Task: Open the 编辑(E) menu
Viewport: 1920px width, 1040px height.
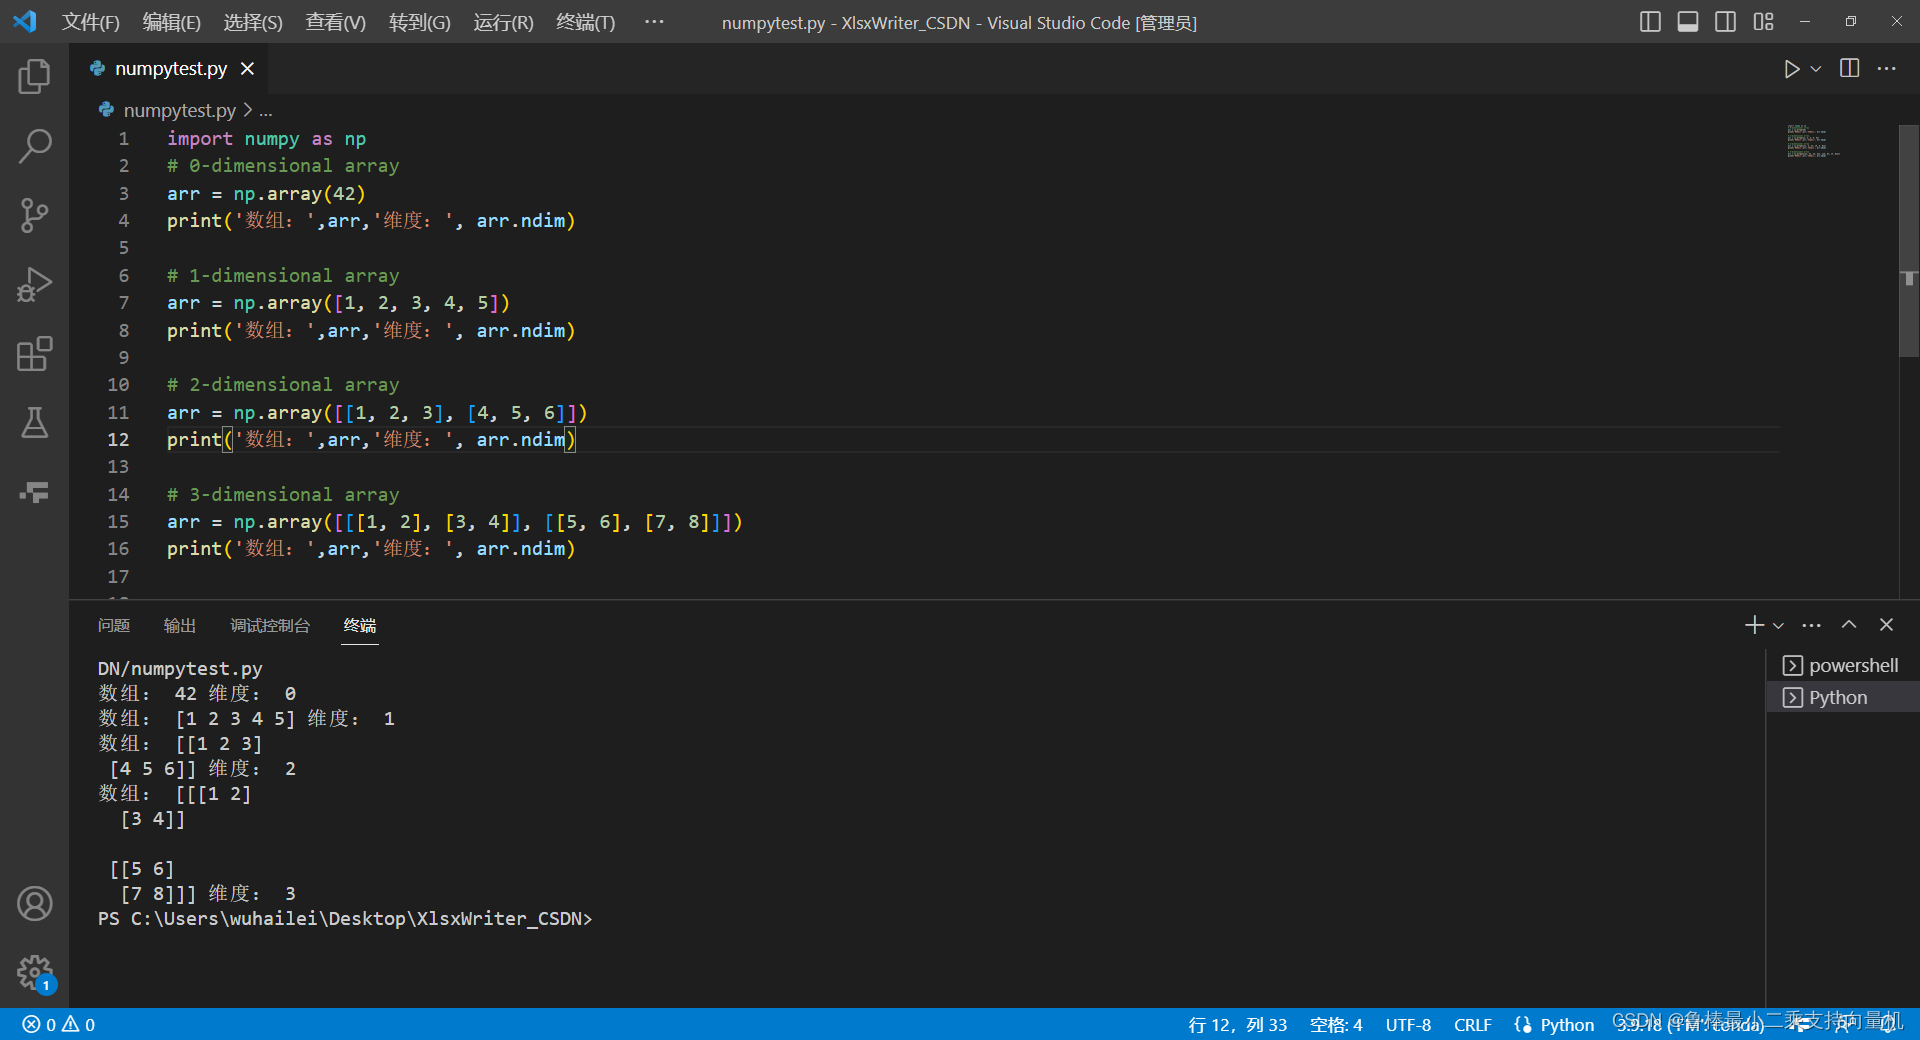Action: point(172,22)
